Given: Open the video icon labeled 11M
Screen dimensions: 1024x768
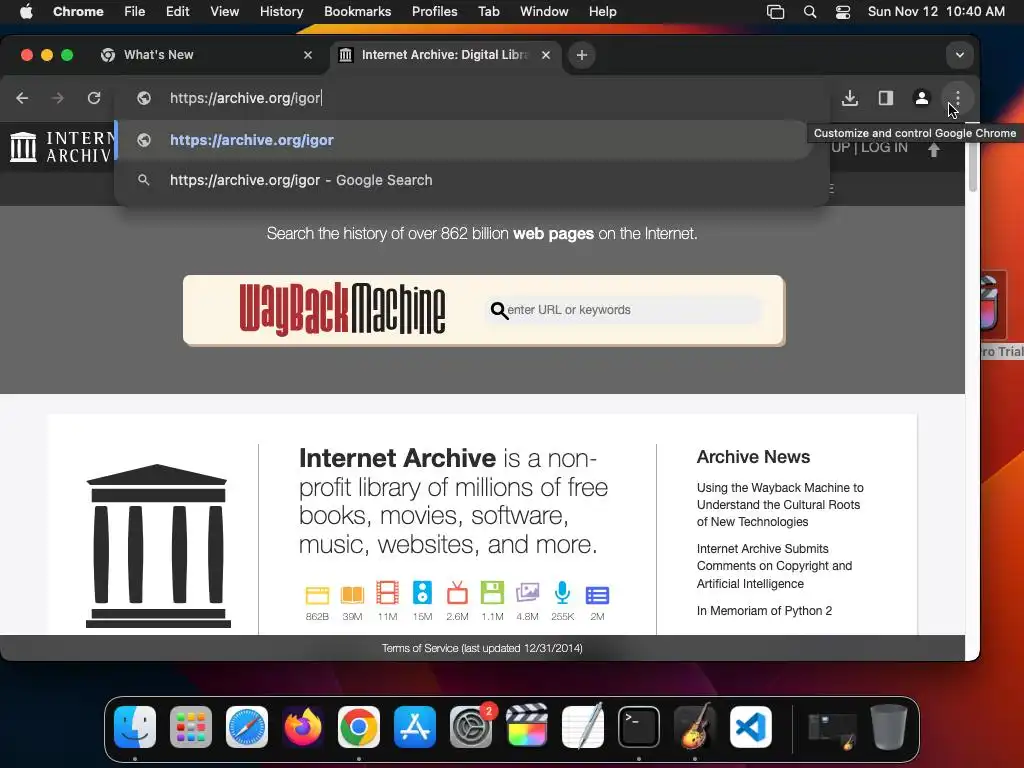Looking at the screenshot, I should [x=387, y=593].
